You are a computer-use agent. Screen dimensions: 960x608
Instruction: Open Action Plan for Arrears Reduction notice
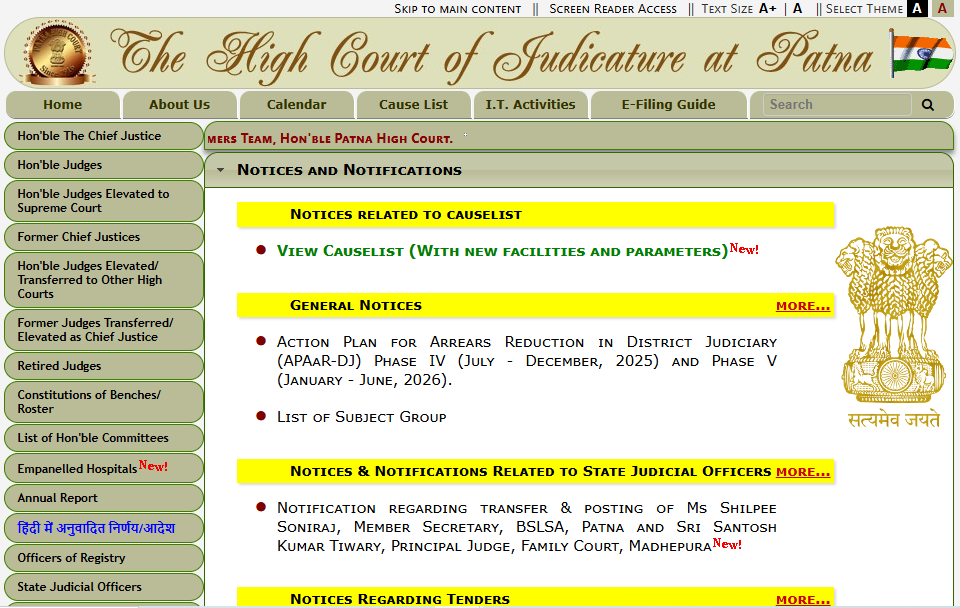[527, 361]
